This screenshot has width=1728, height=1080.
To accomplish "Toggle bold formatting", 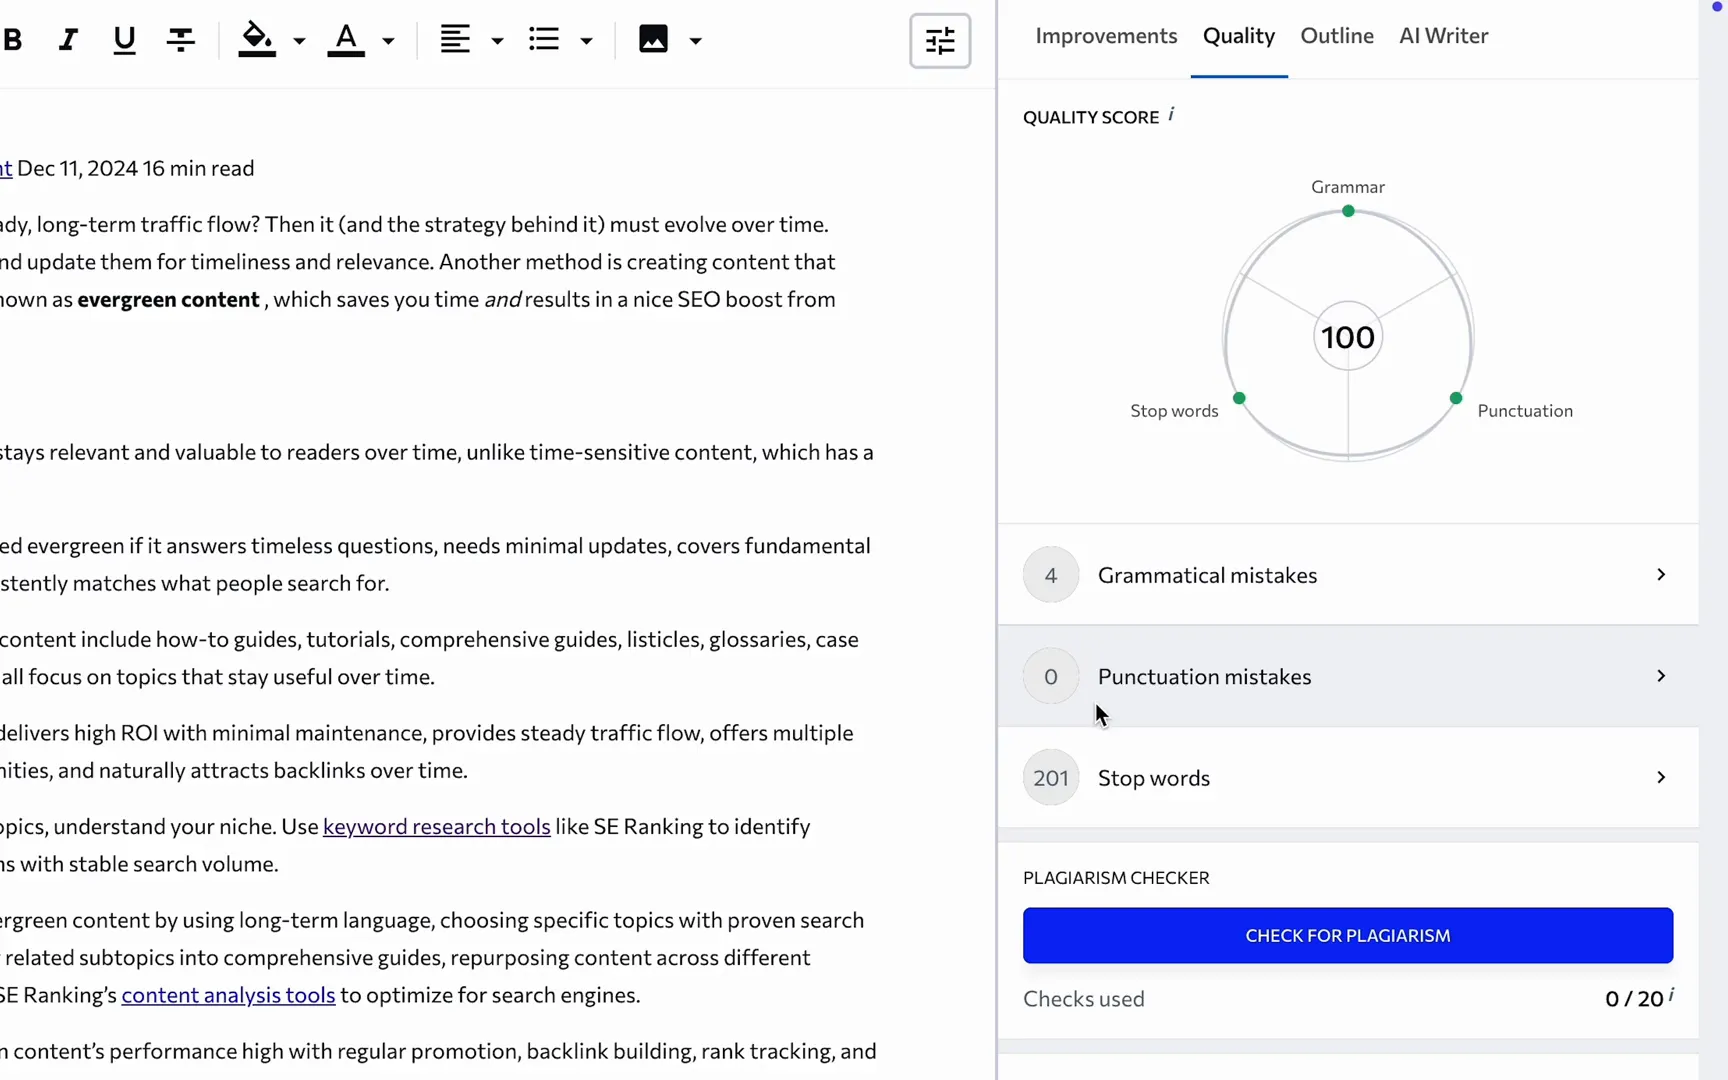I will pyautogui.click(x=12, y=40).
